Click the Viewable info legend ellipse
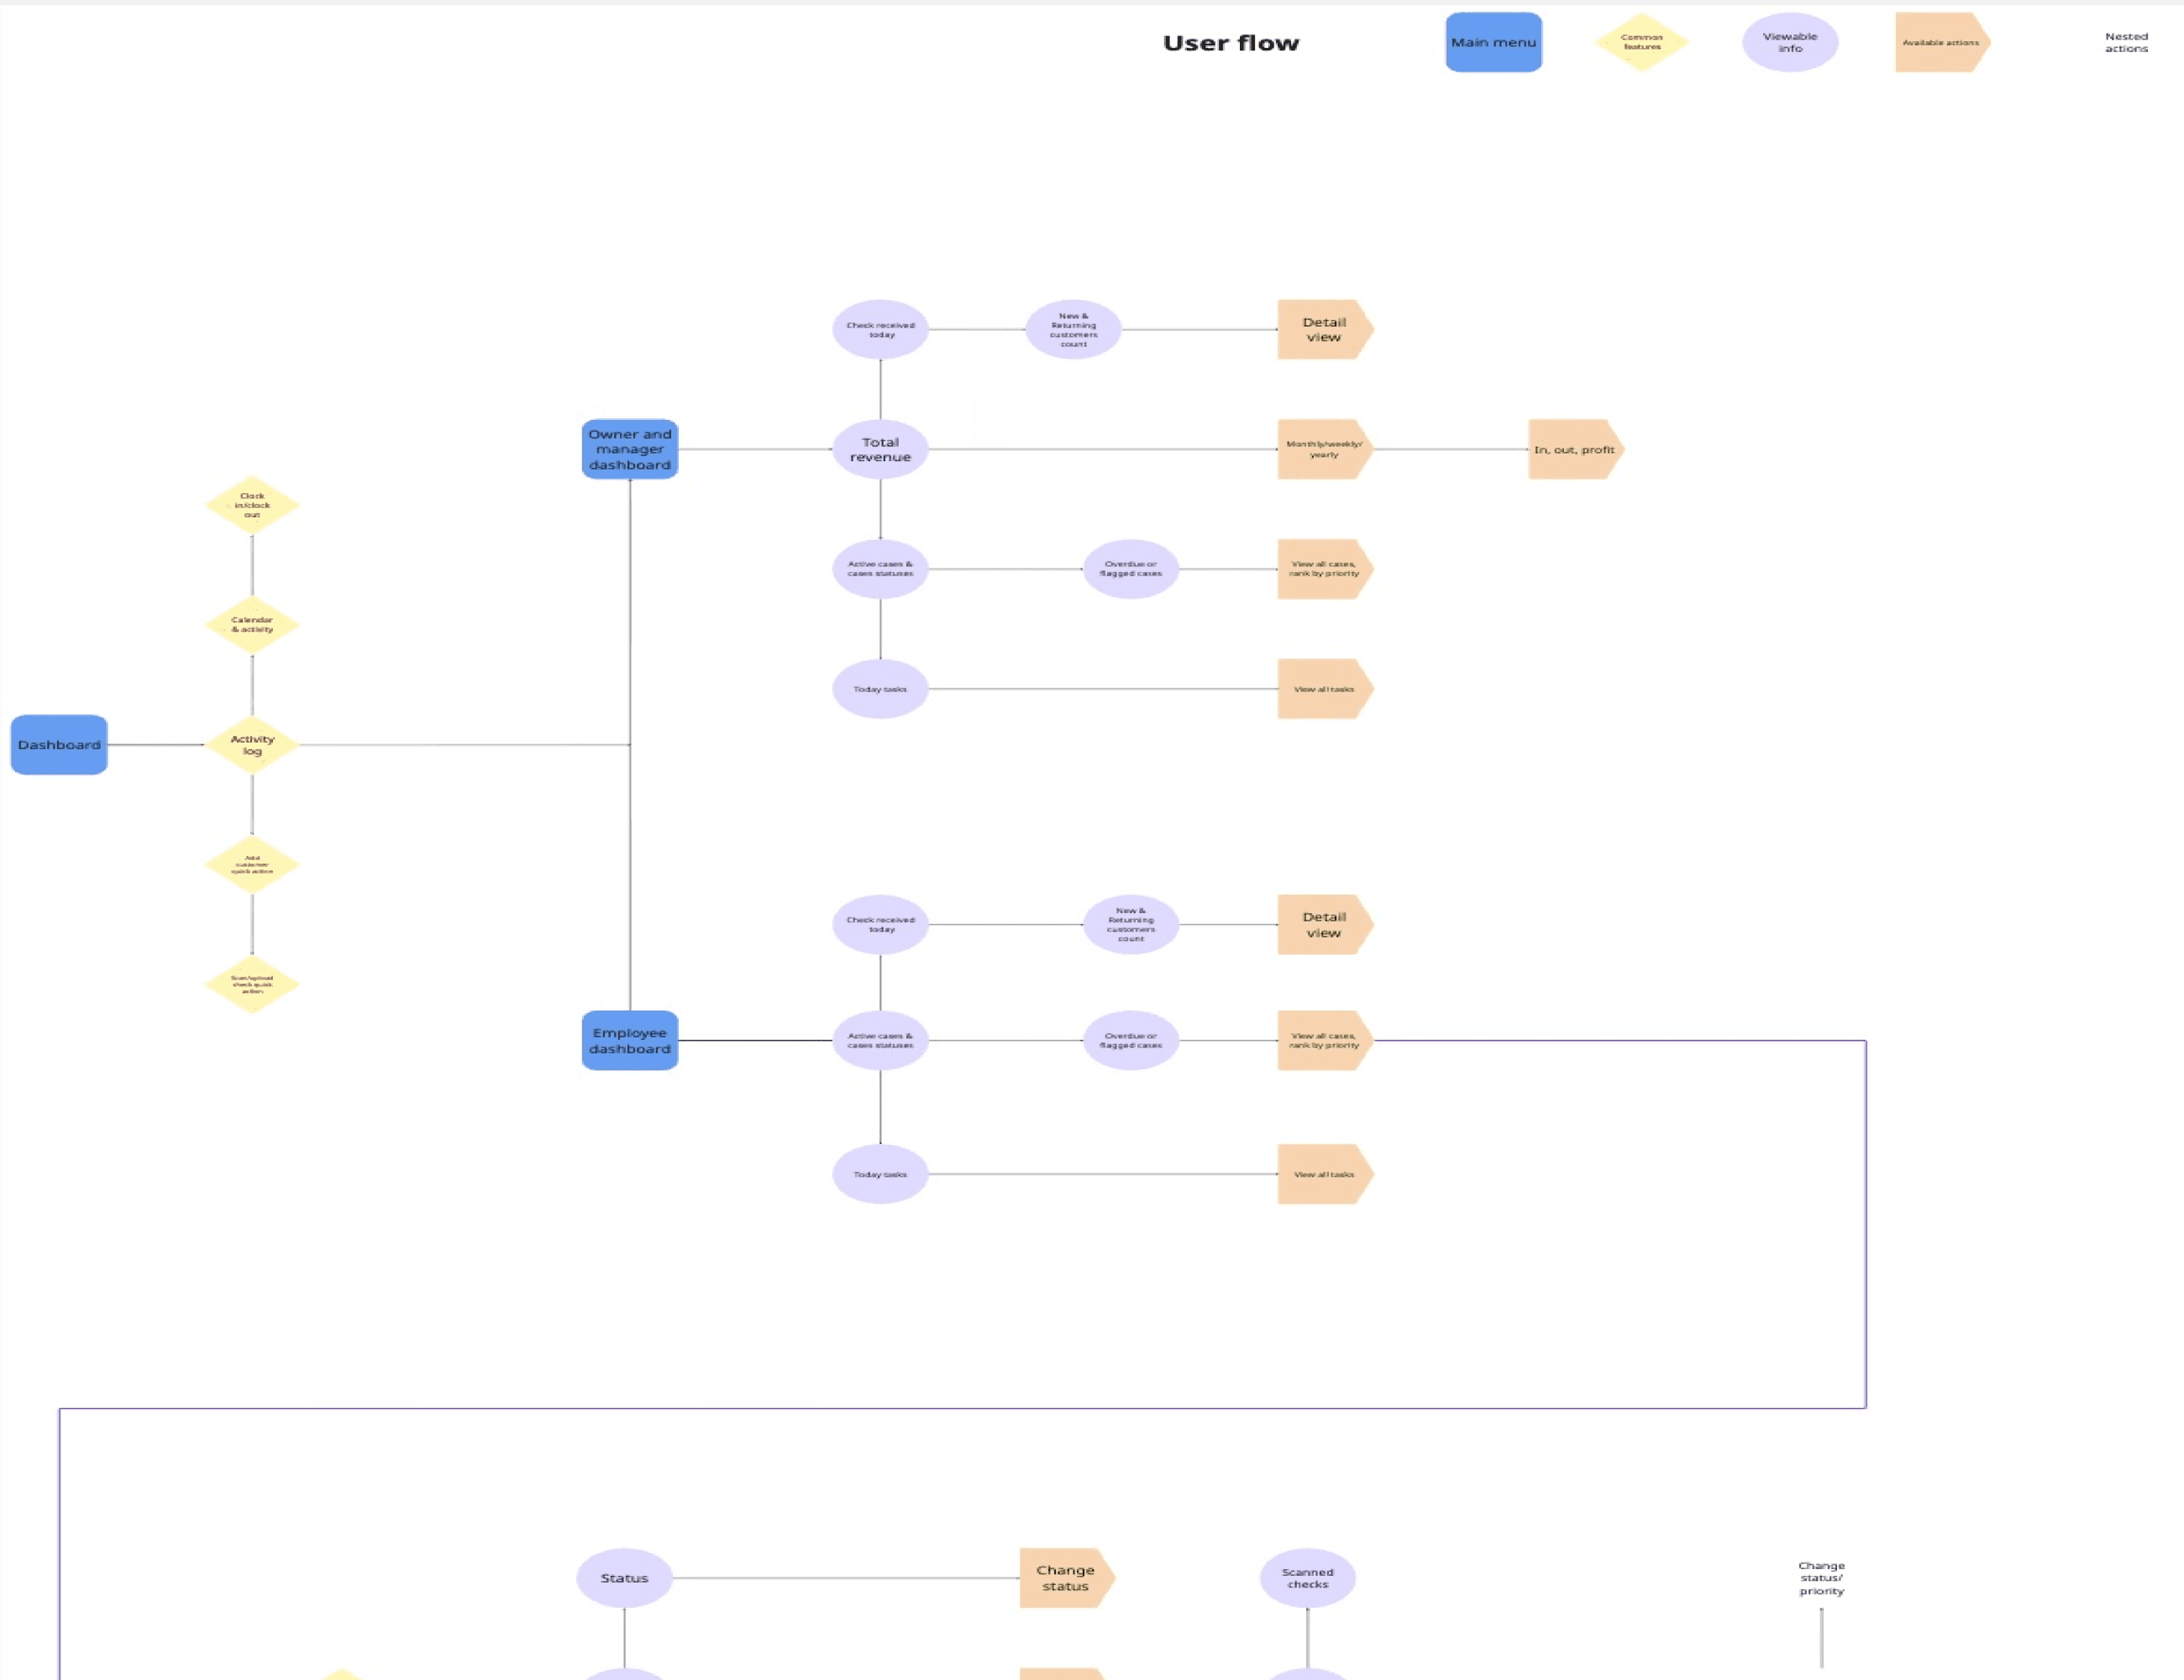 [x=1790, y=42]
